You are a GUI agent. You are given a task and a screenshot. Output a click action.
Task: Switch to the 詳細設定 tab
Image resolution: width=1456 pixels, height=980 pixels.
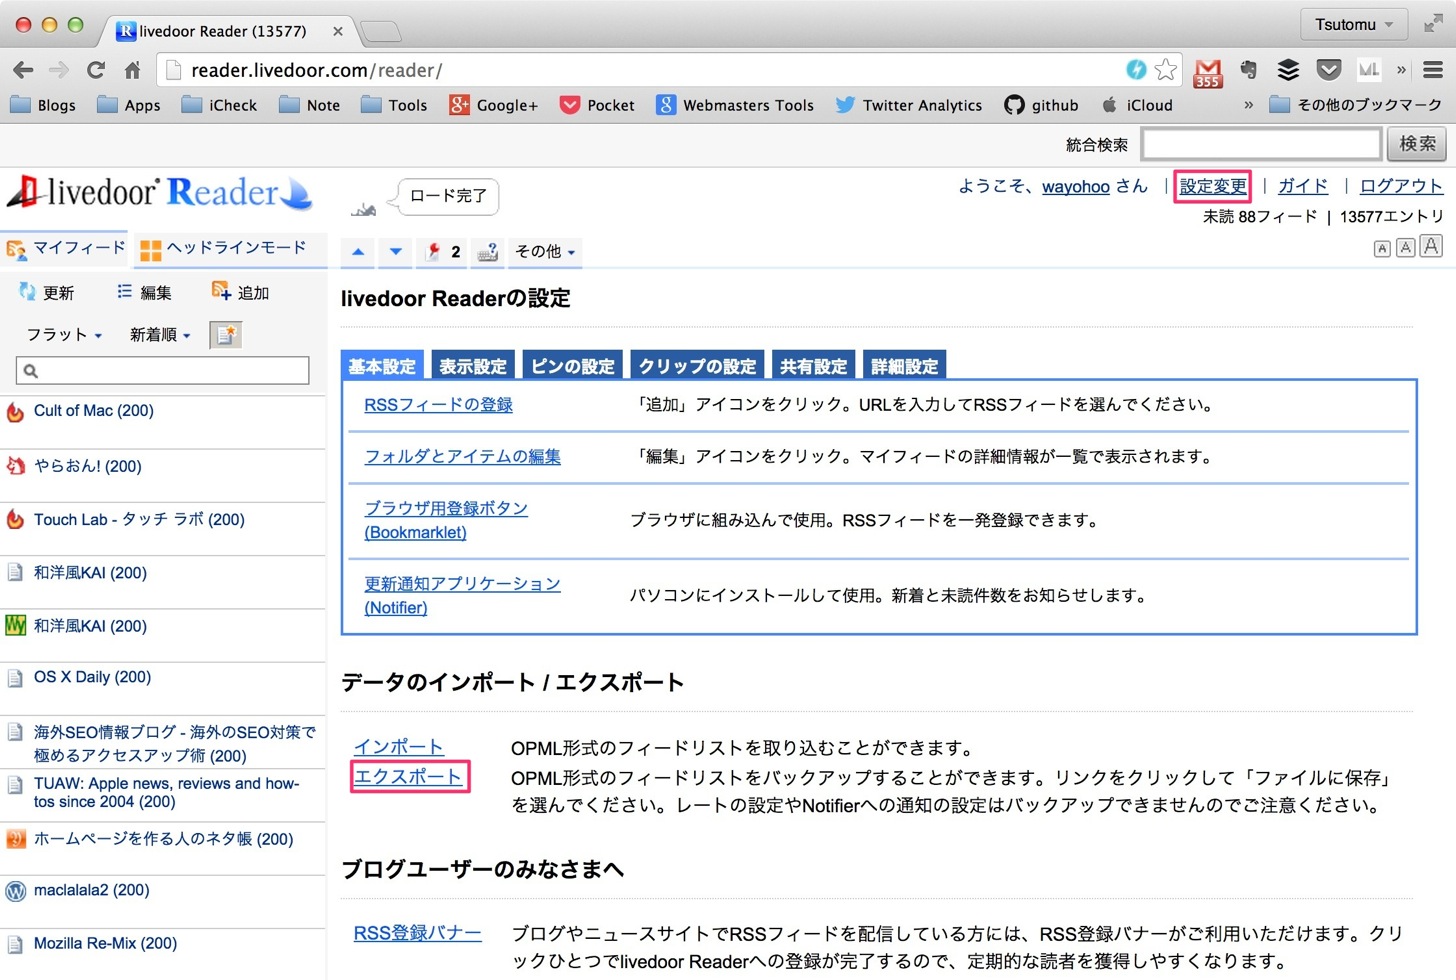(x=904, y=366)
